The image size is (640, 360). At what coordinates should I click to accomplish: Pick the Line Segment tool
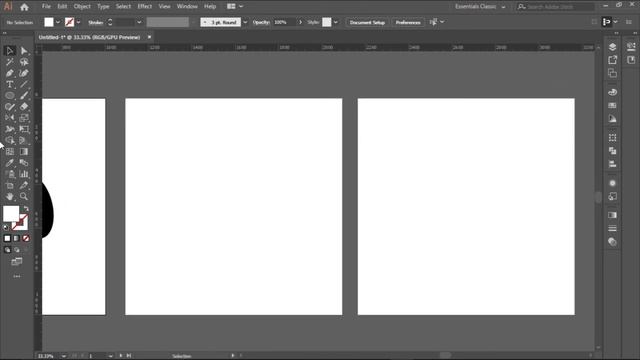coord(24,84)
